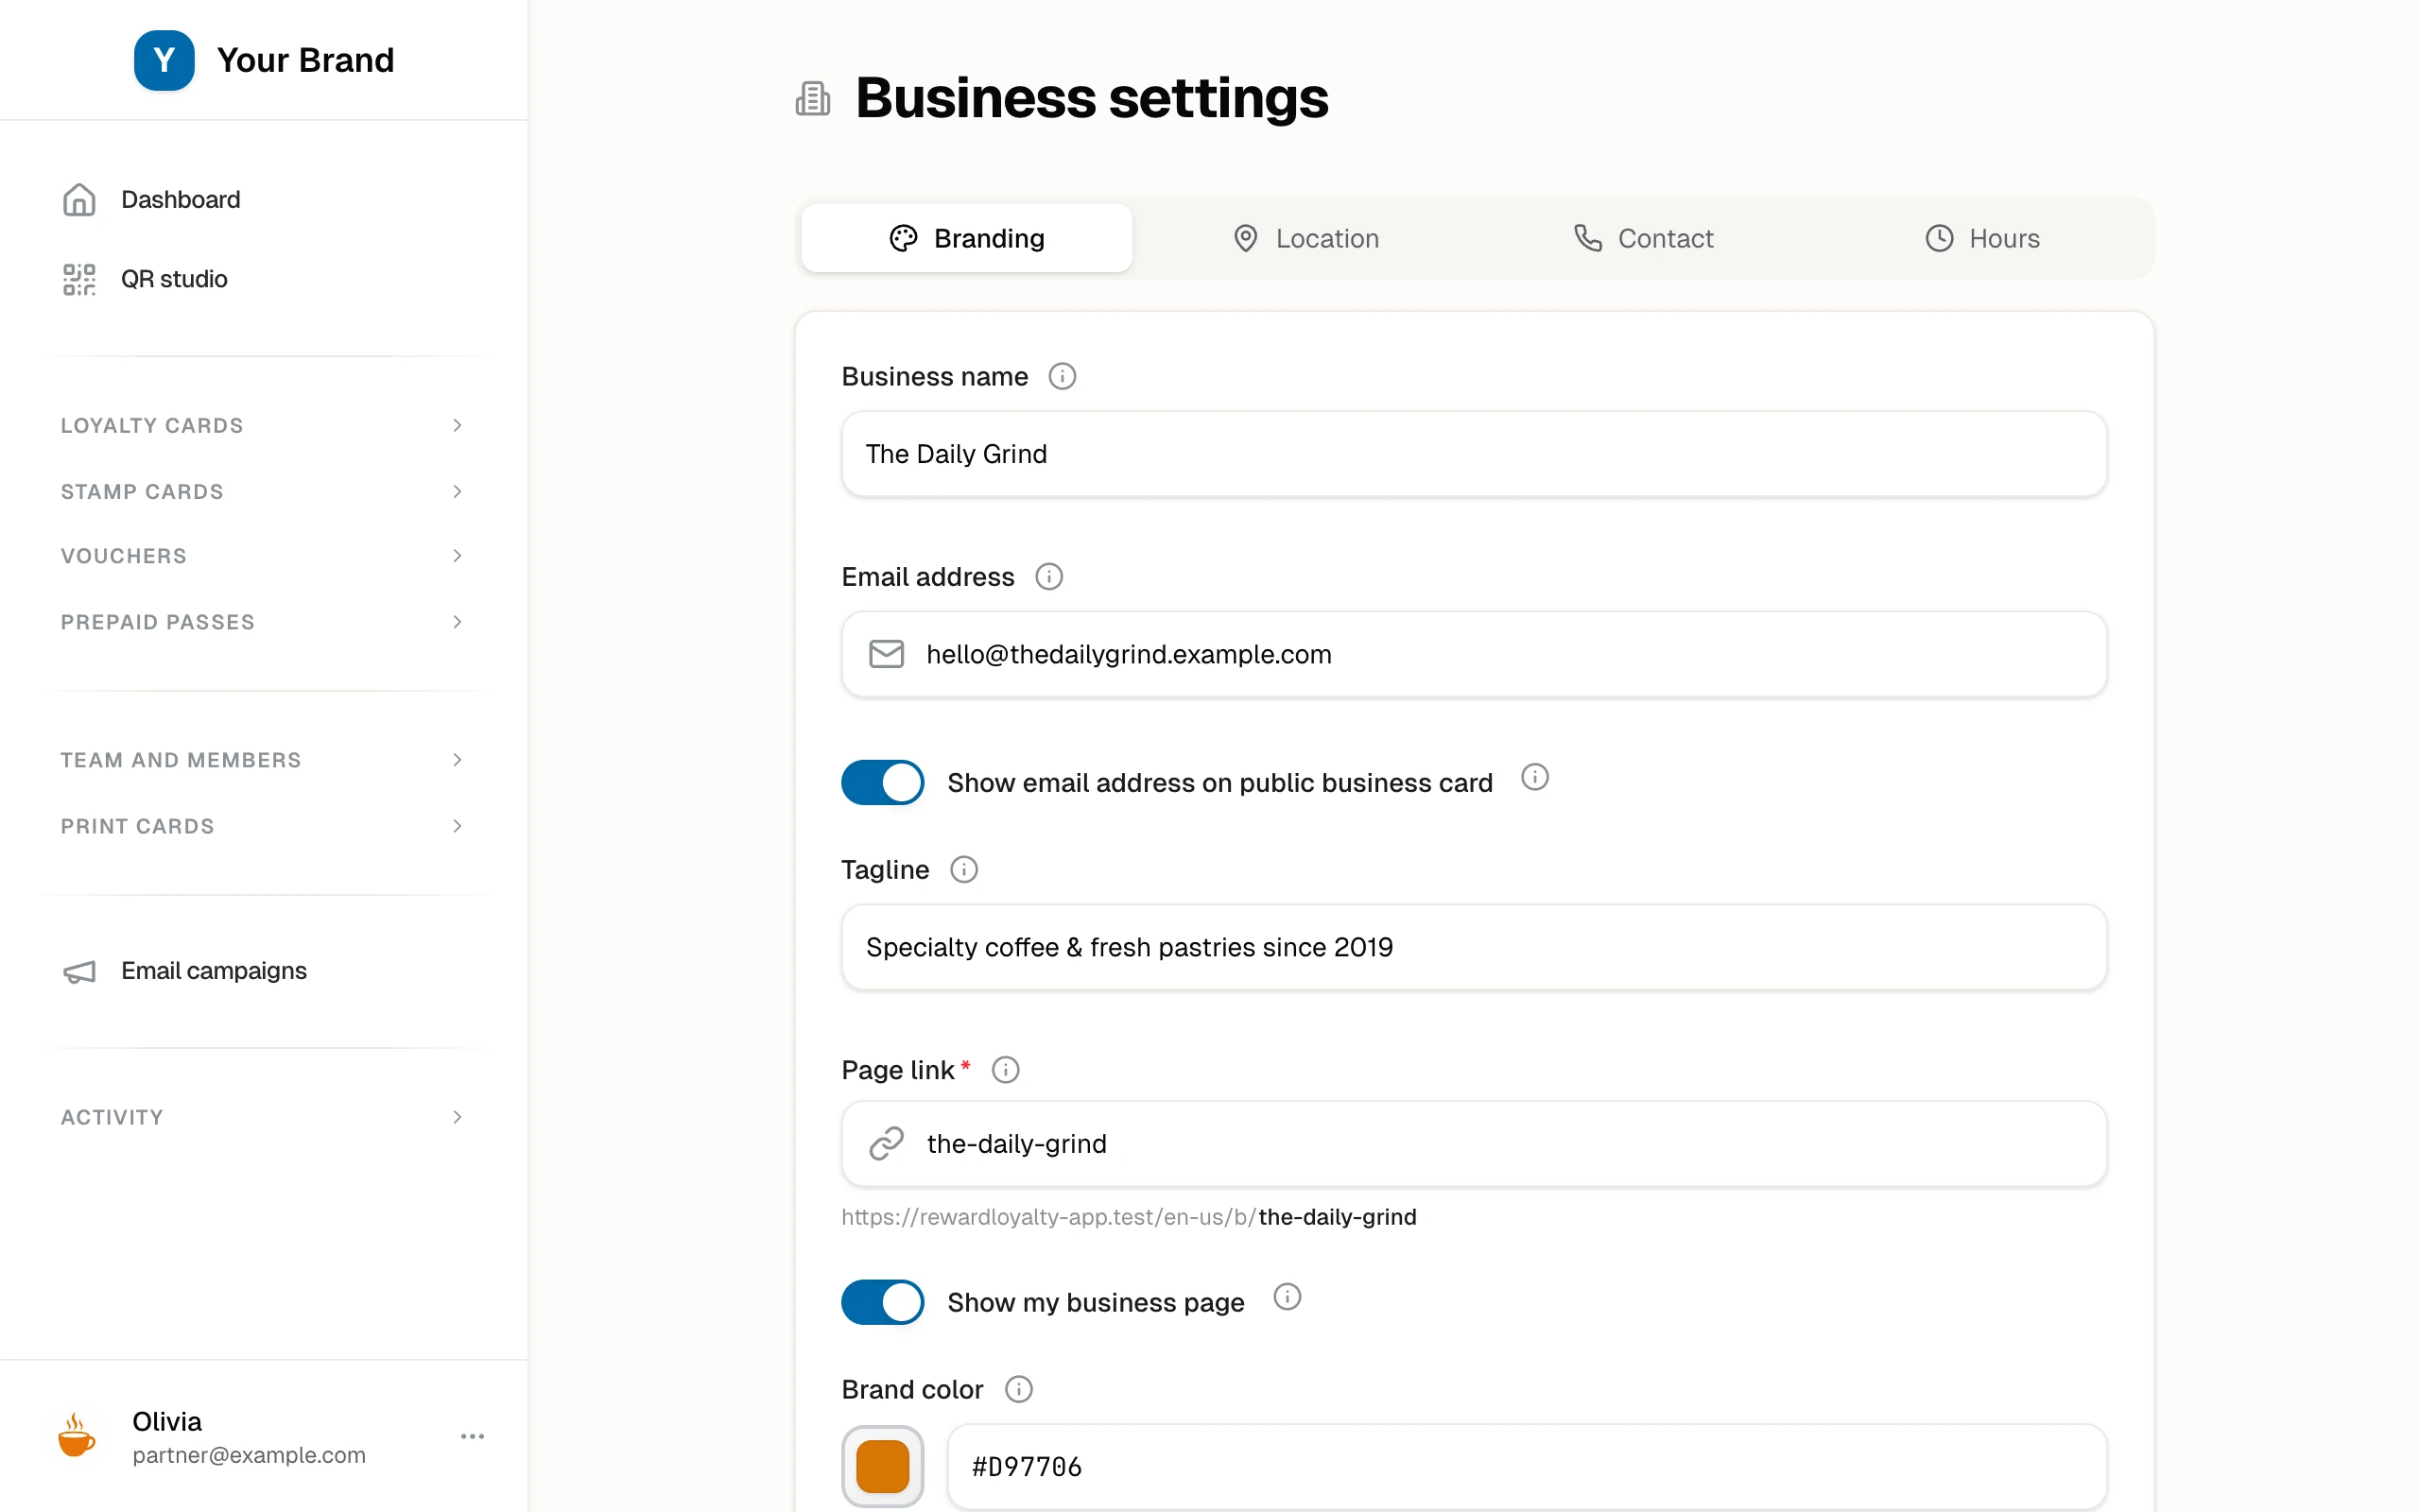Screen dimensions: 2420x1512
Task: Click the Business name input field
Action: (1474, 454)
